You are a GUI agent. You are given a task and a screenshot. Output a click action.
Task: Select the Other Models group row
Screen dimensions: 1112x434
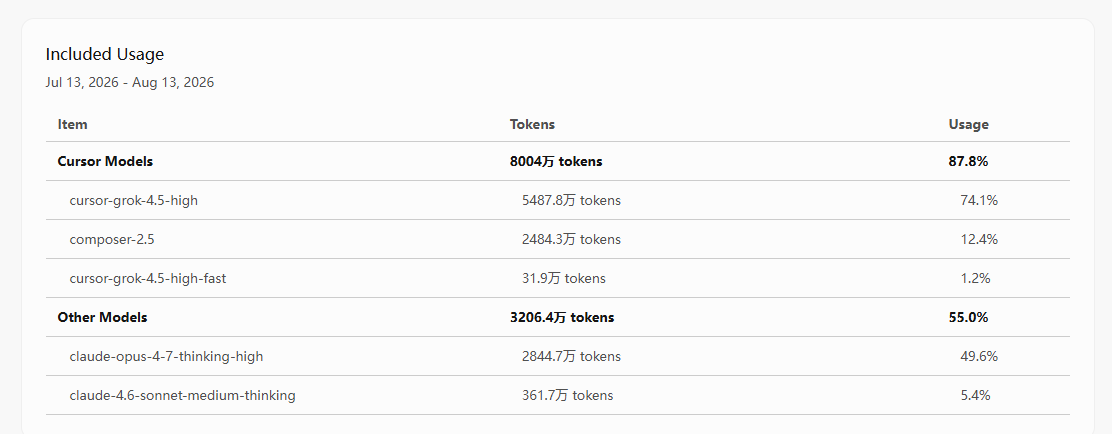[x=557, y=318]
